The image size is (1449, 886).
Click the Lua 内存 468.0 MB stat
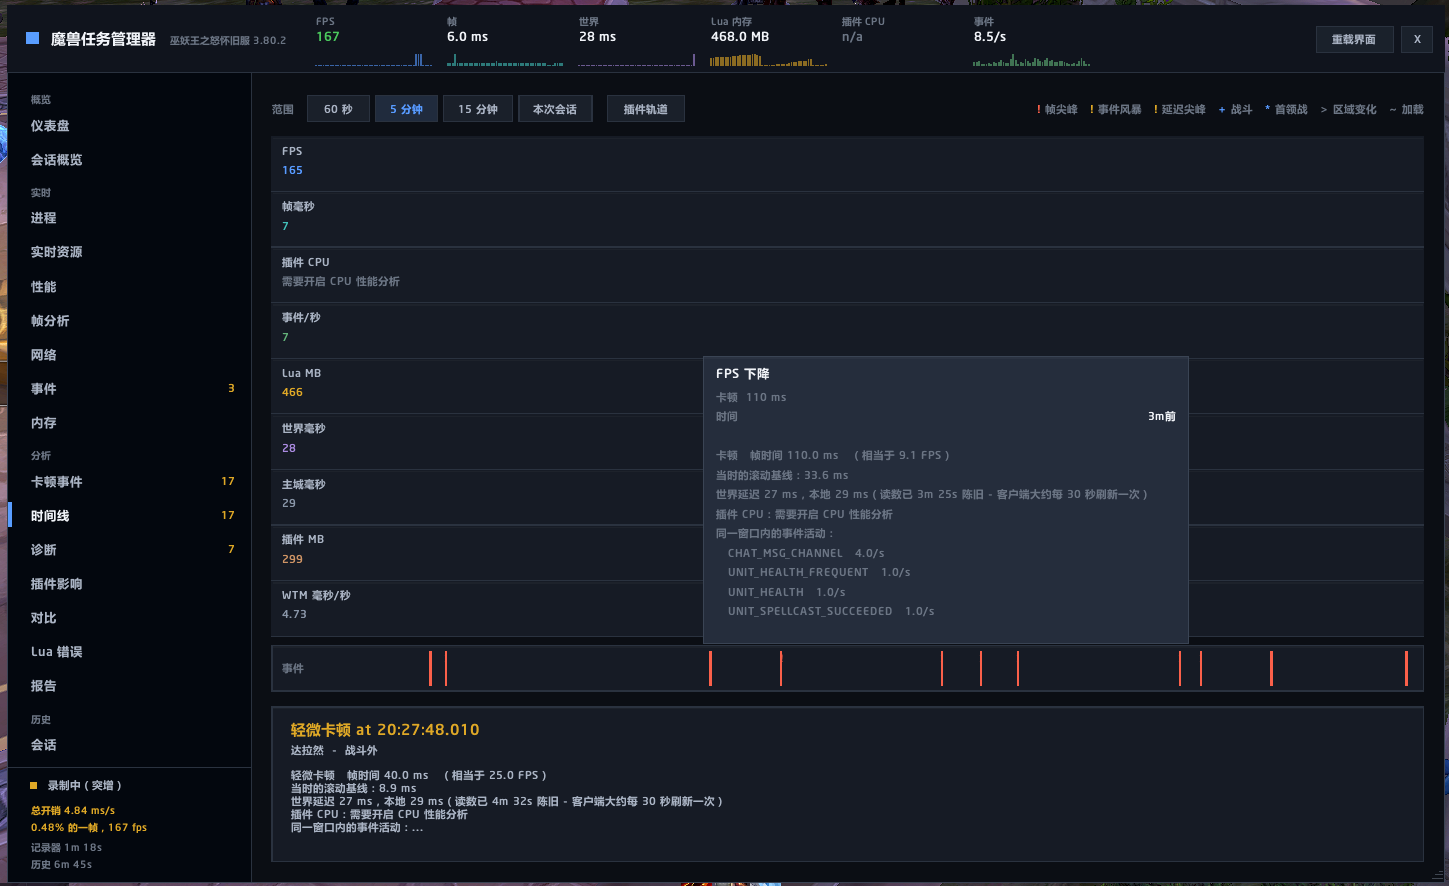click(x=768, y=41)
